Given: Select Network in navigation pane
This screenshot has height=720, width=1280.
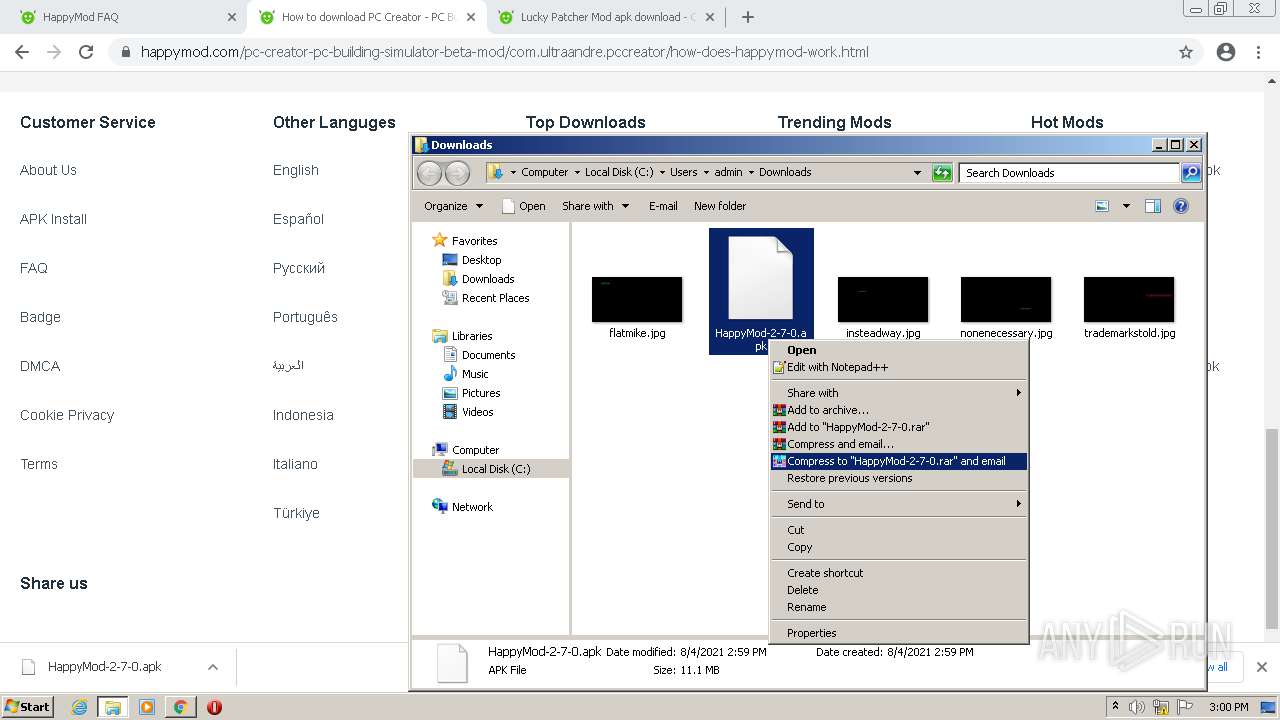Looking at the screenshot, I should pyautogui.click(x=472, y=507).
